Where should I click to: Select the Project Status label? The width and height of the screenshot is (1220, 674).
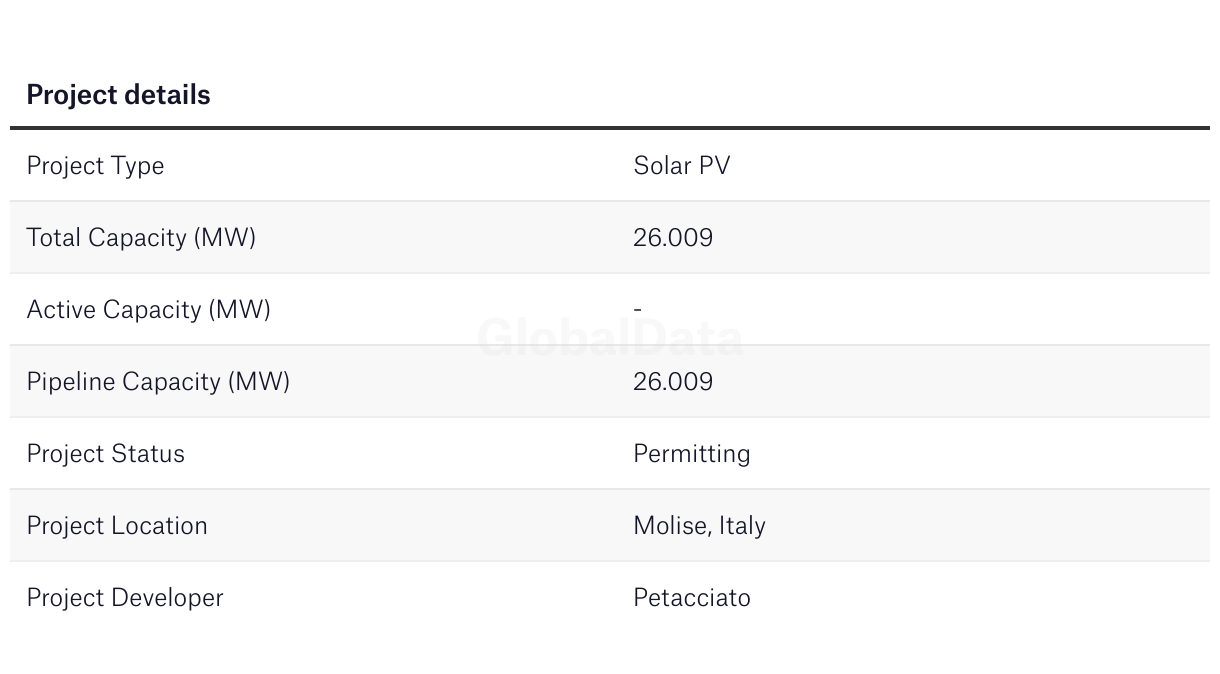pyautogui.click(x=105, y=453)
